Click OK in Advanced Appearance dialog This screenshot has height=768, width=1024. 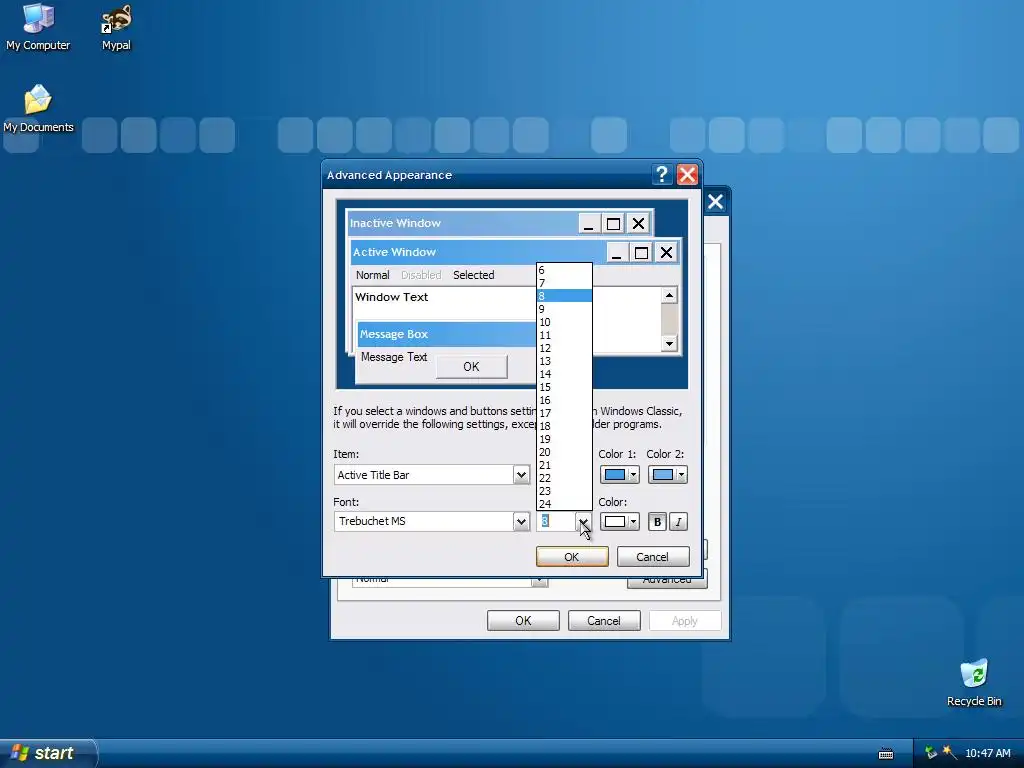tap(572, 556)
